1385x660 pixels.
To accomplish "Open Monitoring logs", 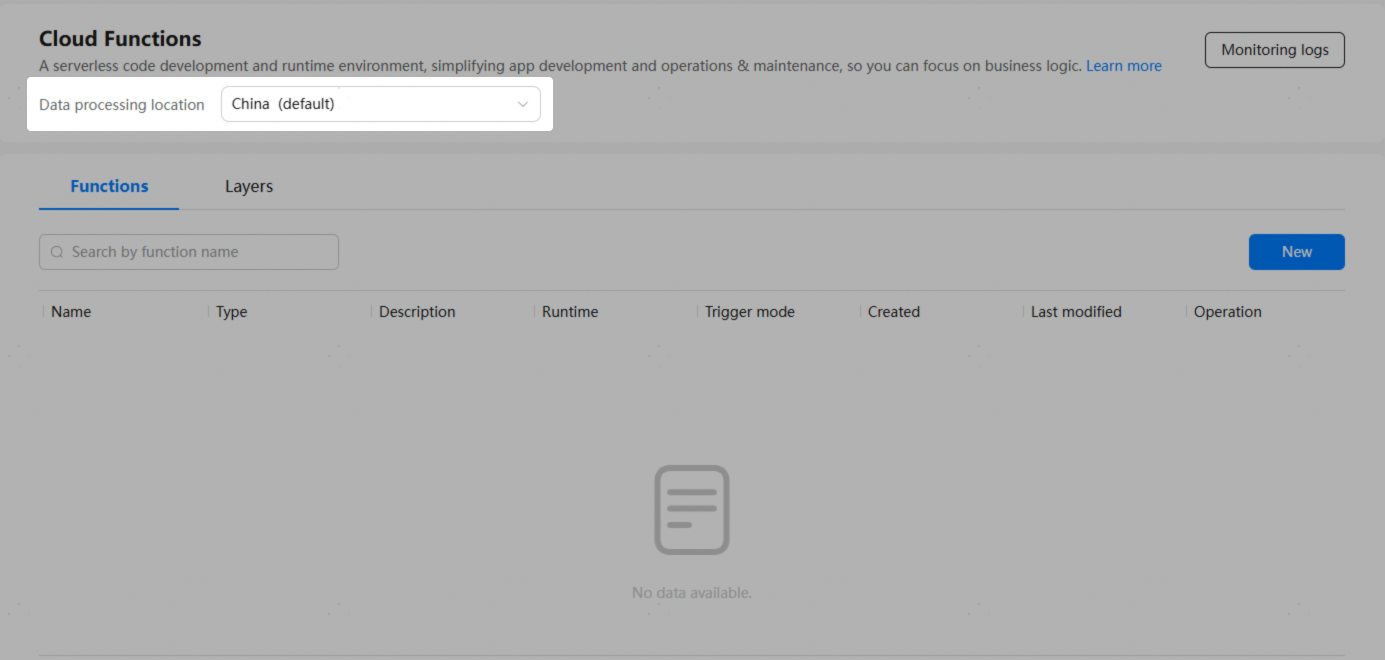I will click(x=1275, y=50).
